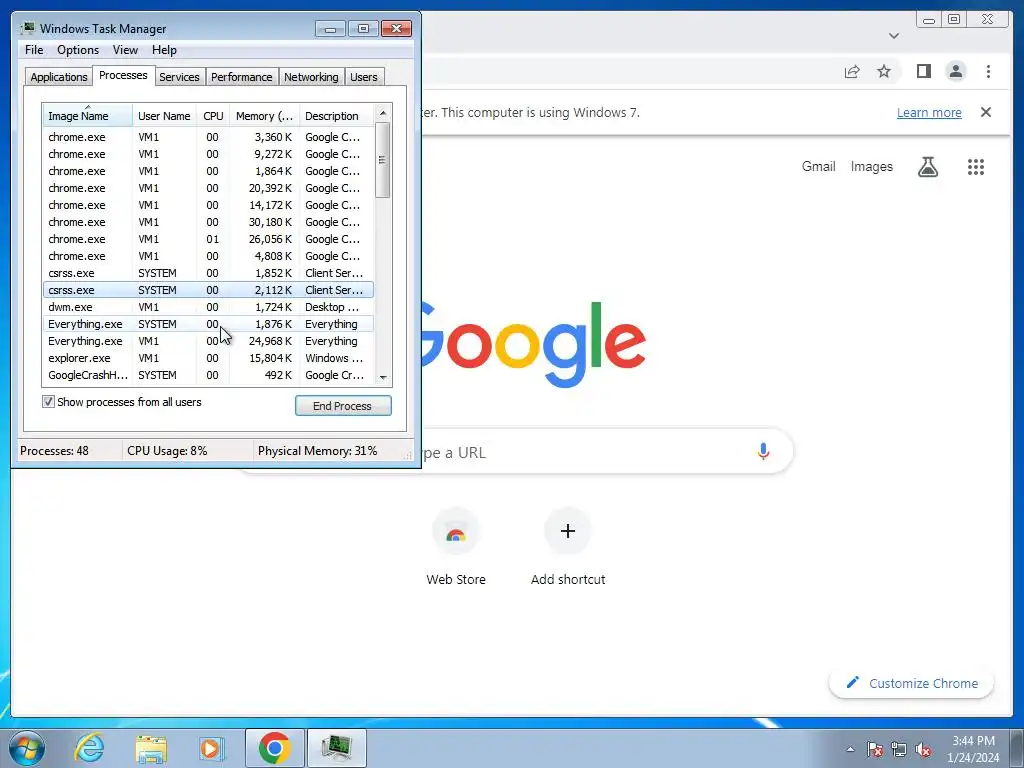Open the Google apps grid icon
Screen dimensions: 1024x768
pyautogui.click(x=976, y=167)
